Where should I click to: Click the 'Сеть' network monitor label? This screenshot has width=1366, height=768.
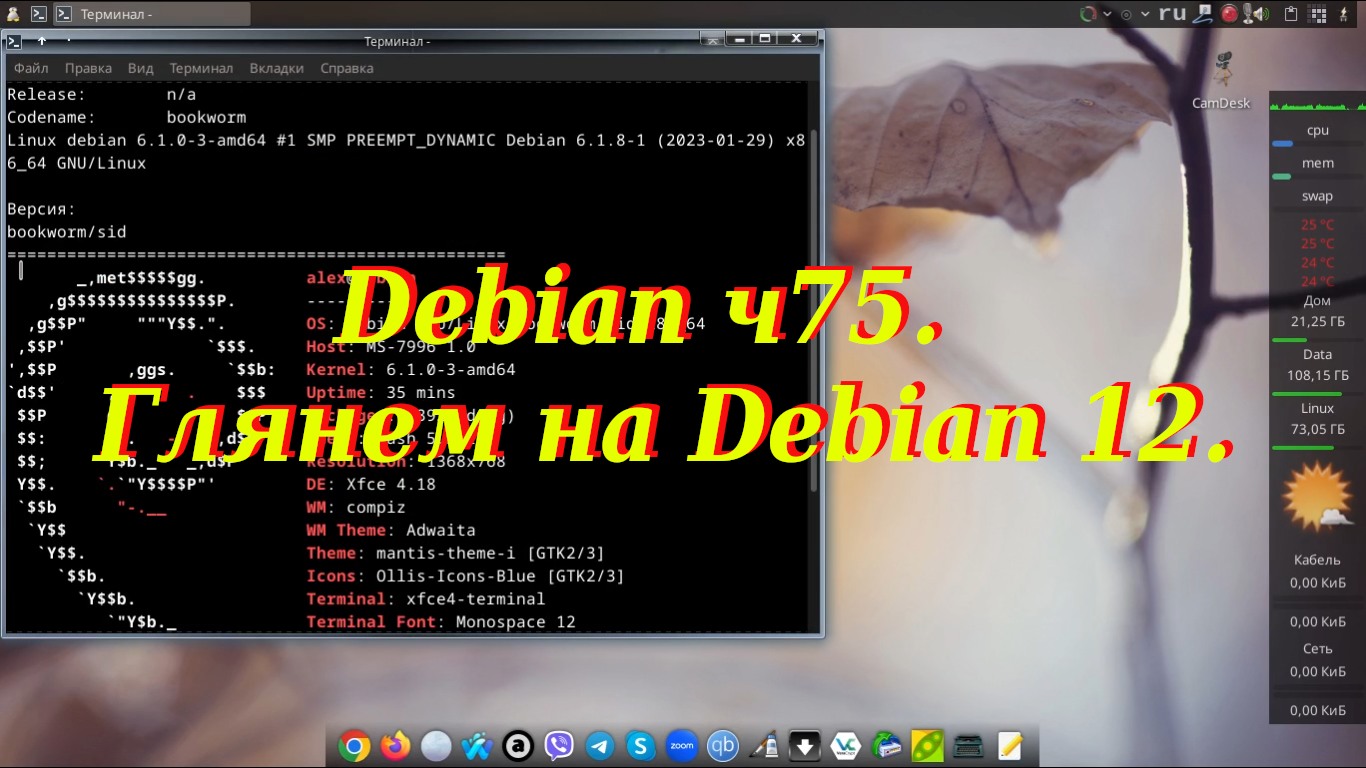tap(1317, 648)
